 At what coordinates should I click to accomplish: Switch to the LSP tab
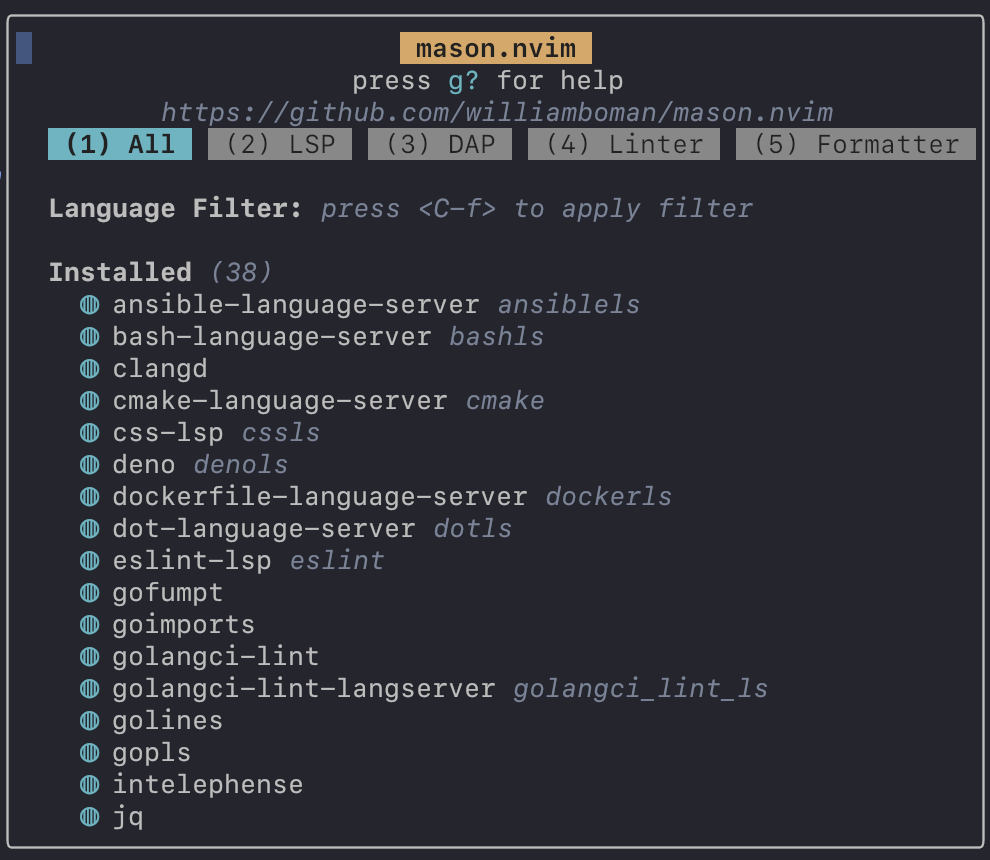(x=279, y=144)
